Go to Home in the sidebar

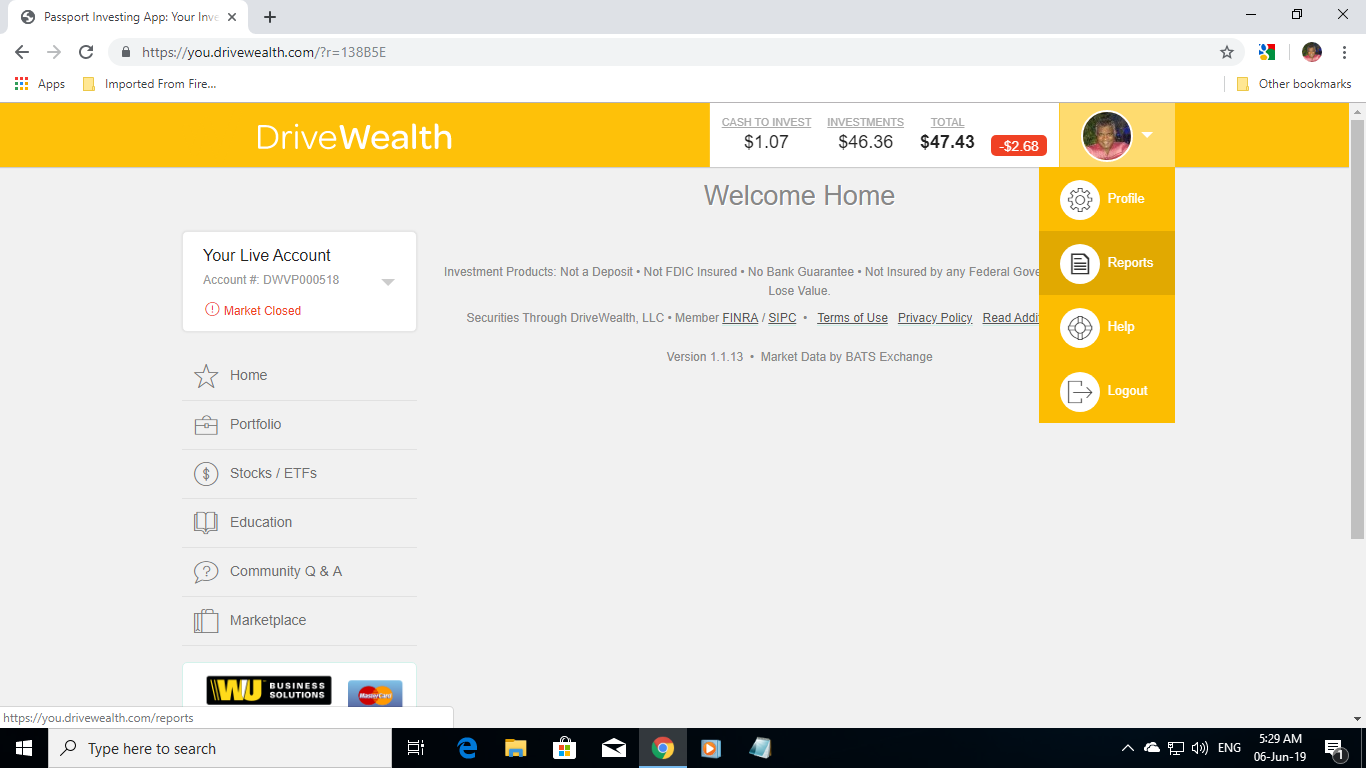coord(299,376)
